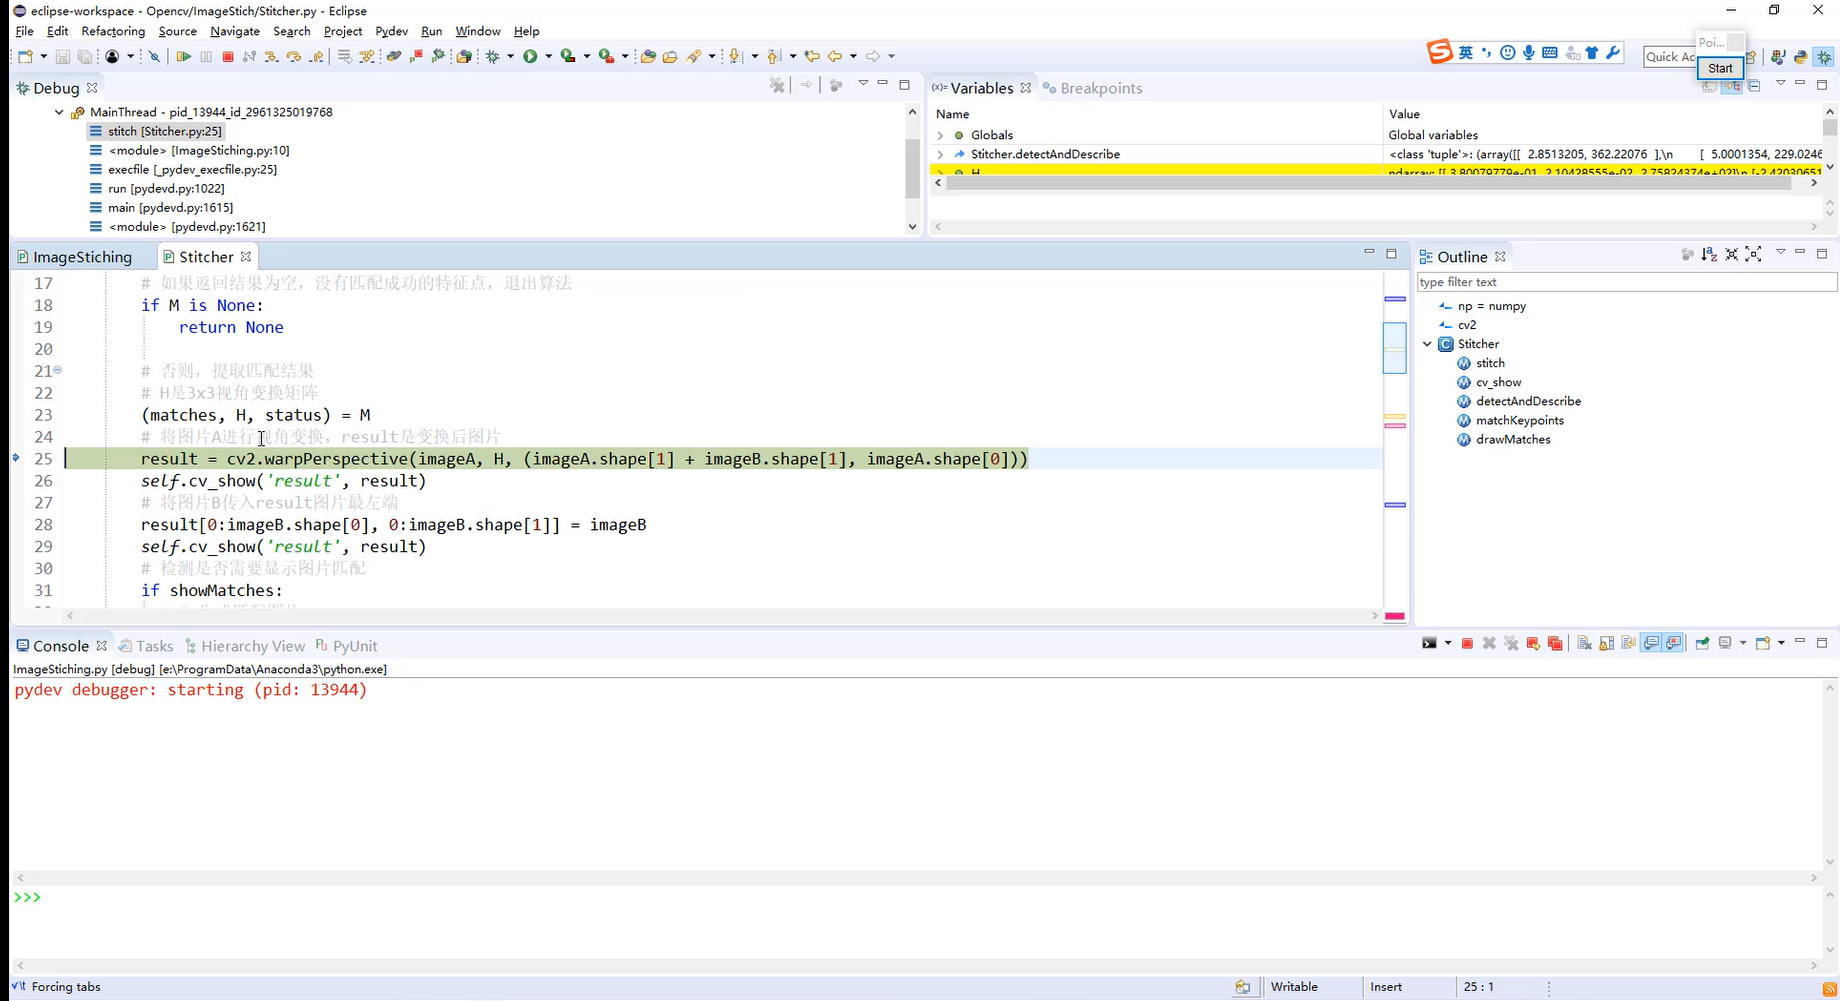The height and width of the screenshot is (1001, 1840).
Task: Click the Sogou wrench settings icon
Action: [x=1613, y=53]
